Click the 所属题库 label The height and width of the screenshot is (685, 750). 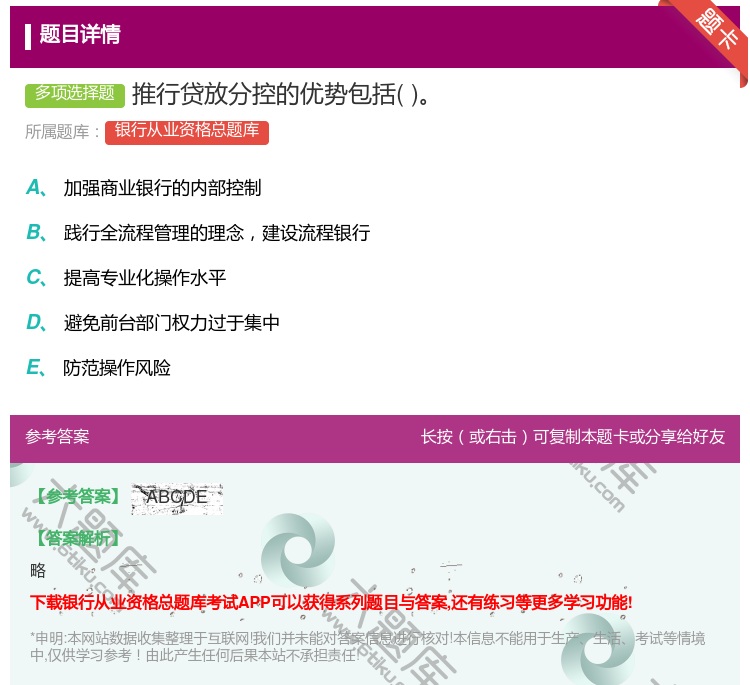(62, 132)
